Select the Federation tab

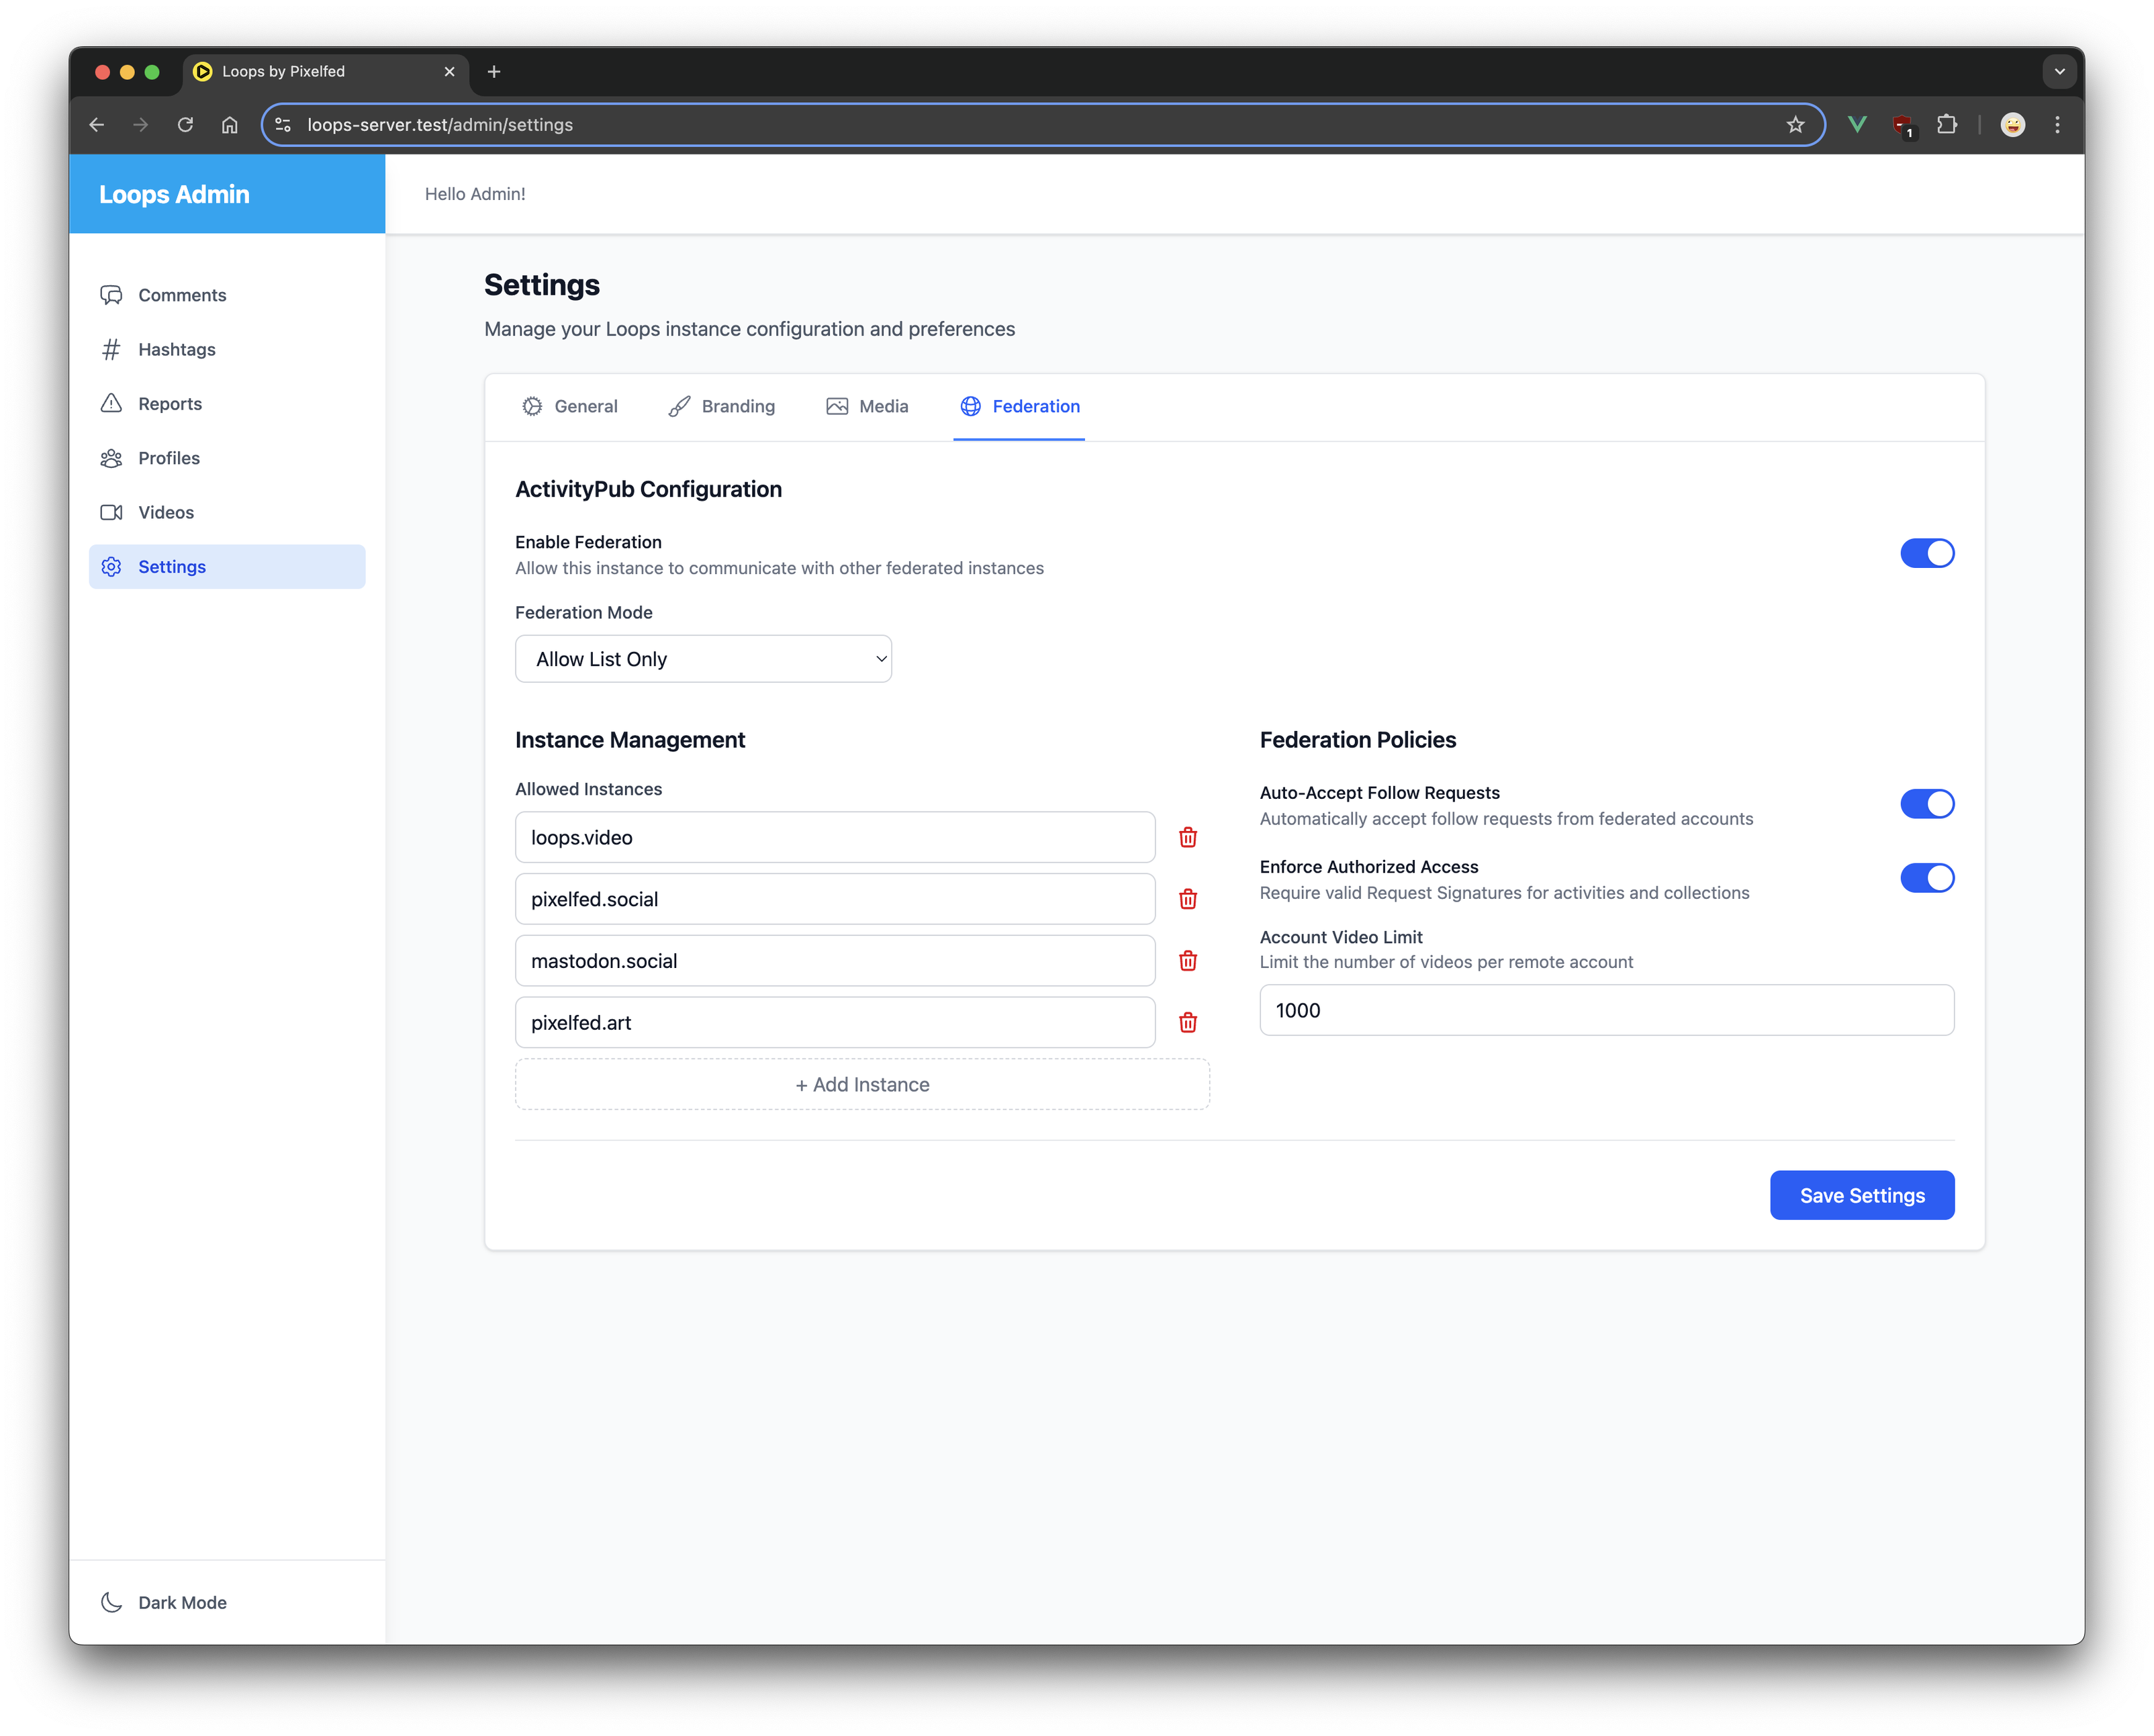point(1019,406)
